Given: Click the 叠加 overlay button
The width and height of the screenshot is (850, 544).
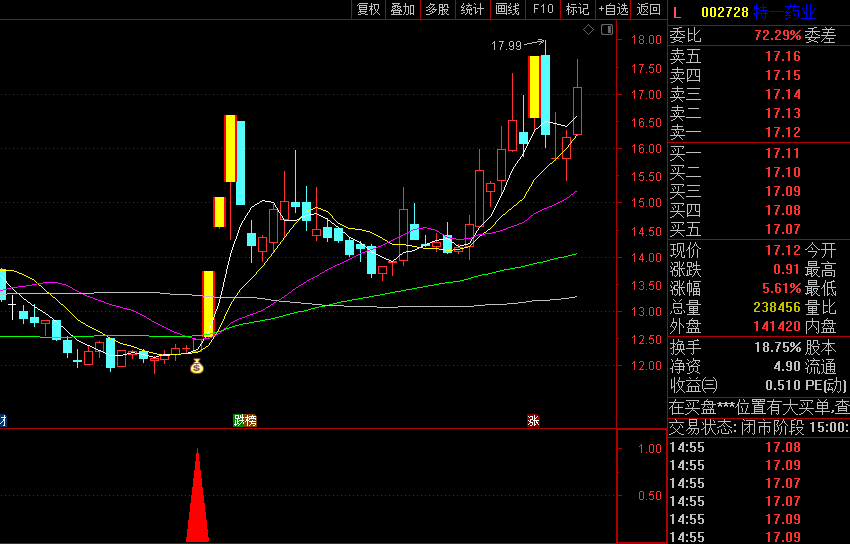Looking at the screenshot, I should point(403,9).
